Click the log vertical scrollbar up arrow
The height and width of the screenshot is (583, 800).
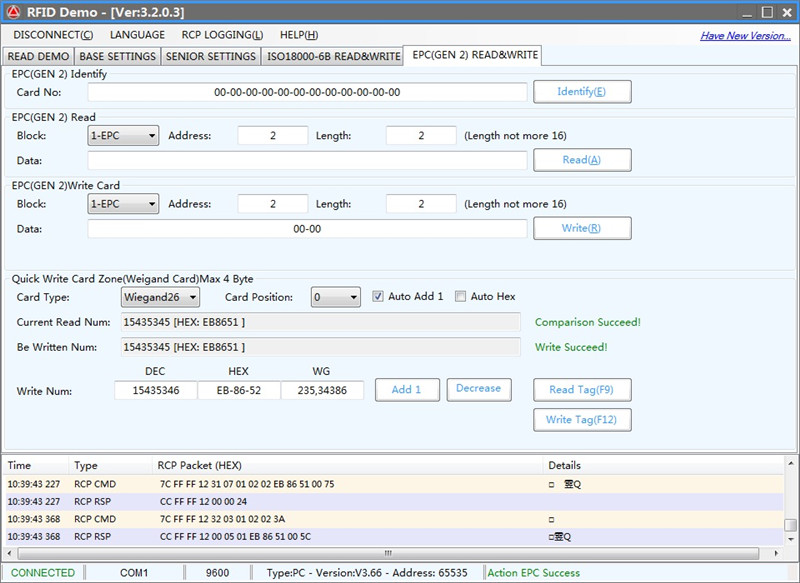[x=791, y=463]
